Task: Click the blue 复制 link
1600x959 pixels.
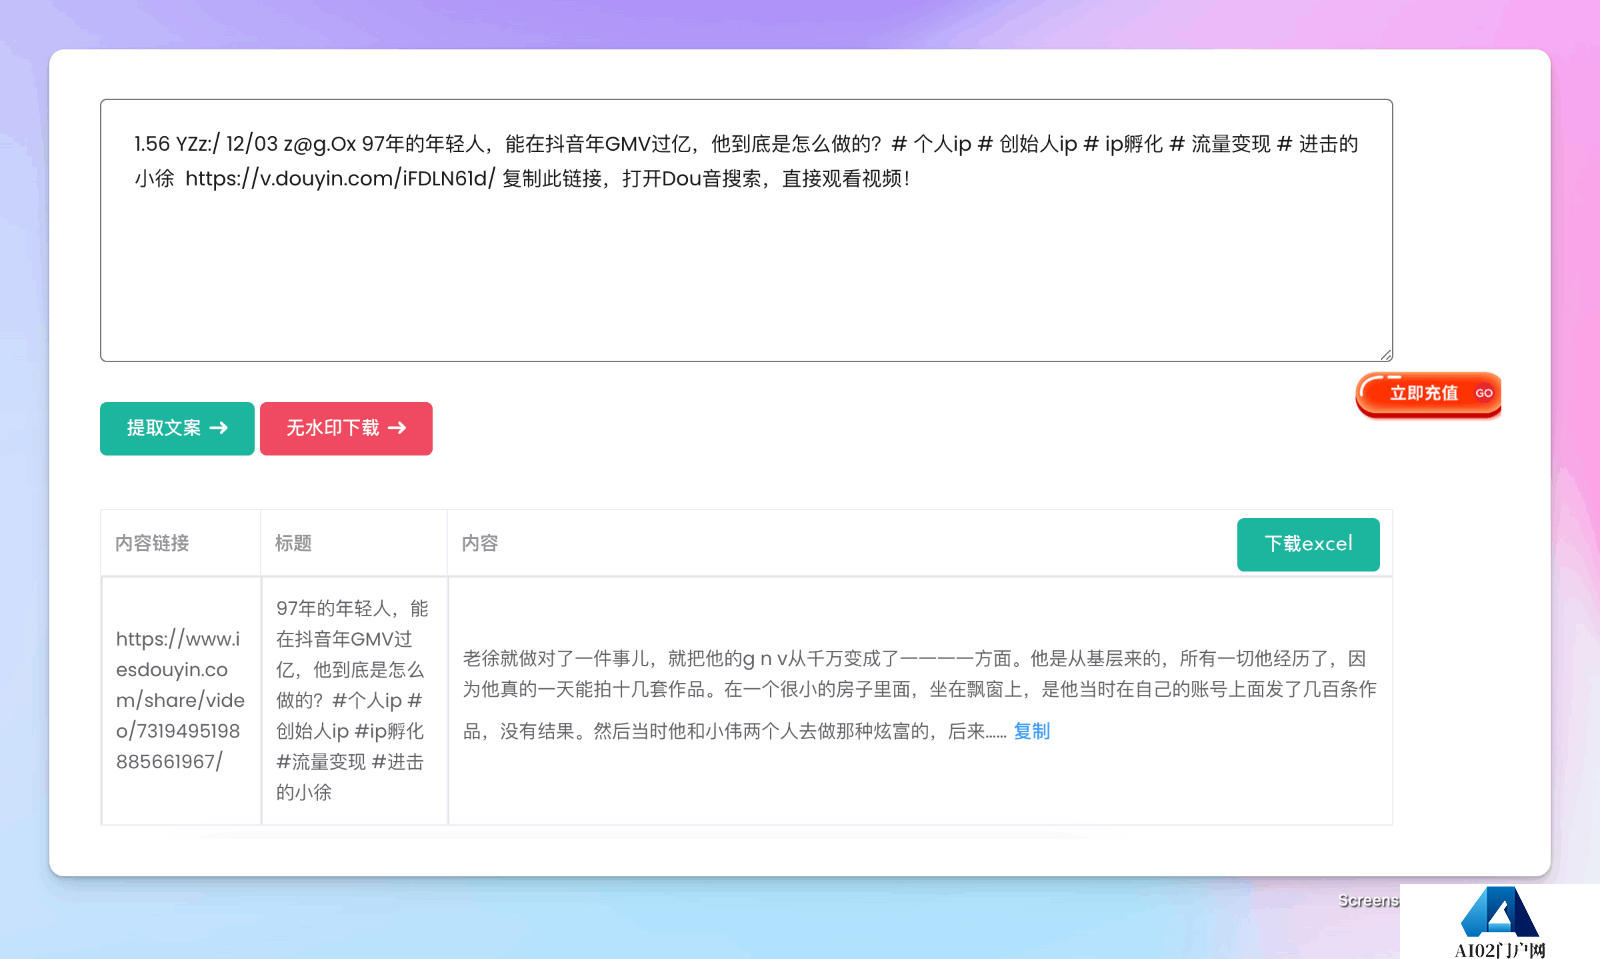Action: [1032, 731]
